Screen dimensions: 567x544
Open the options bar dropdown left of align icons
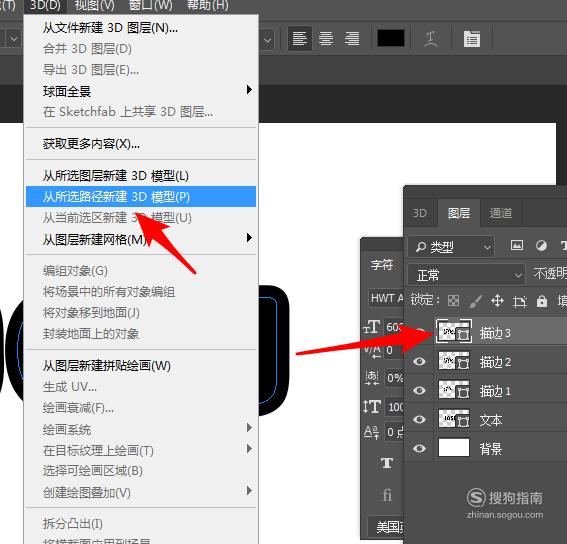coord(268,39)
